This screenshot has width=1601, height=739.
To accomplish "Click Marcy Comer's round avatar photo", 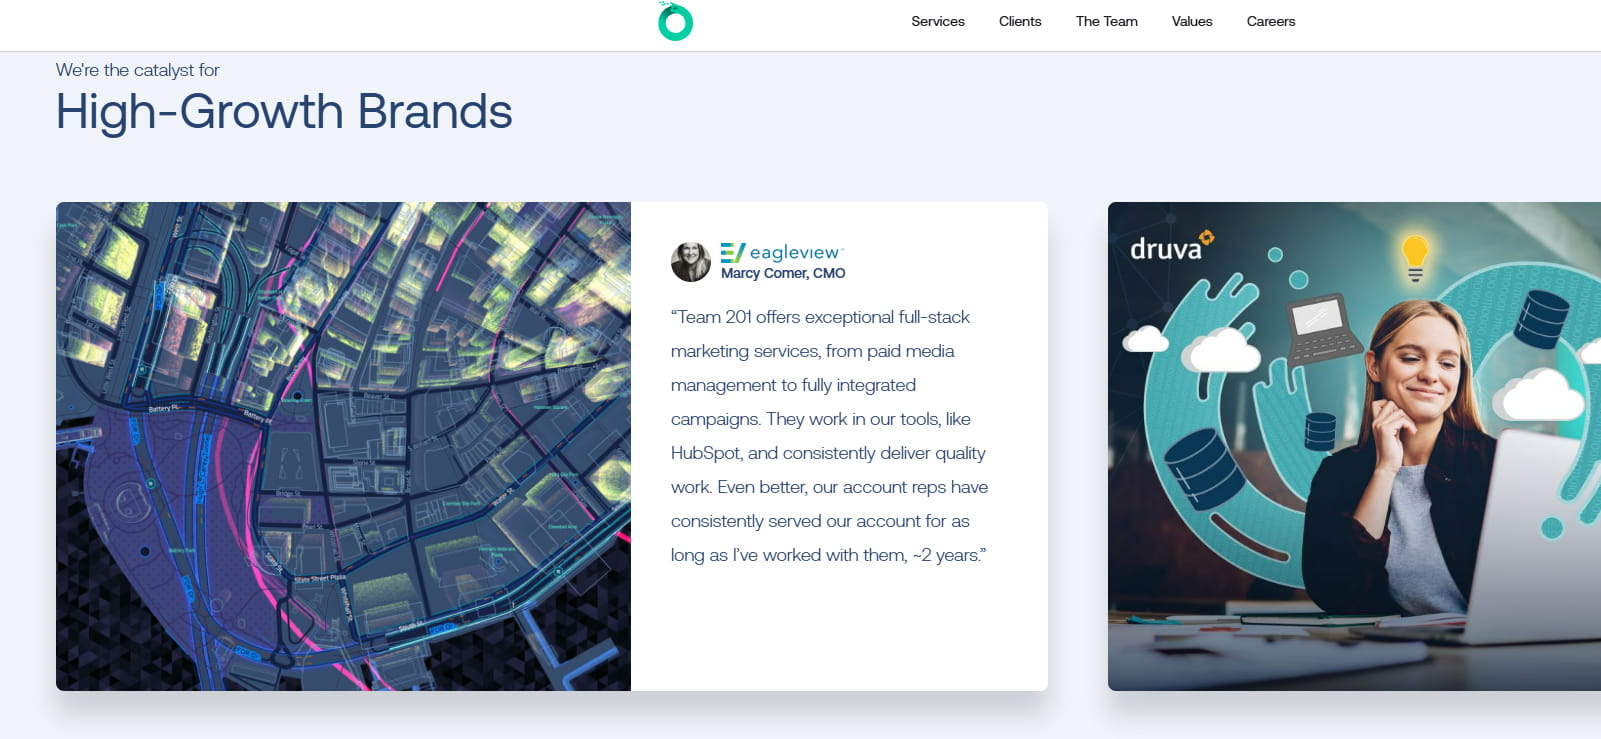I will click(690, 262).
